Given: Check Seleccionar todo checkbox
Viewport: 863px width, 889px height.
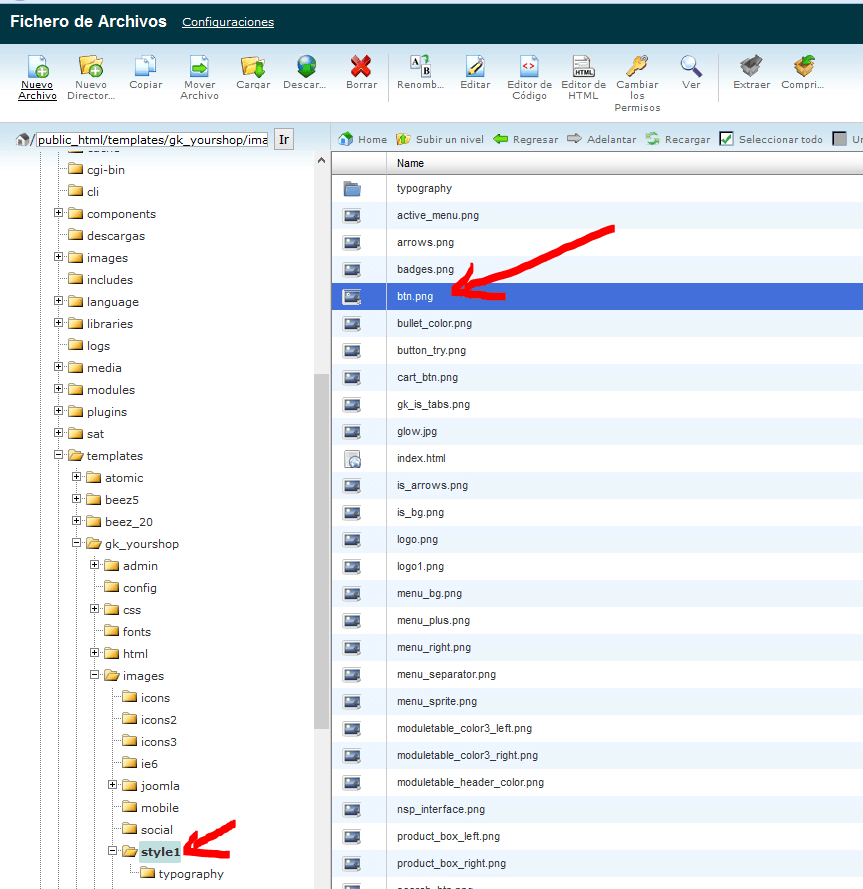Looking at the screenshot, I should click(x=726, y=139).
